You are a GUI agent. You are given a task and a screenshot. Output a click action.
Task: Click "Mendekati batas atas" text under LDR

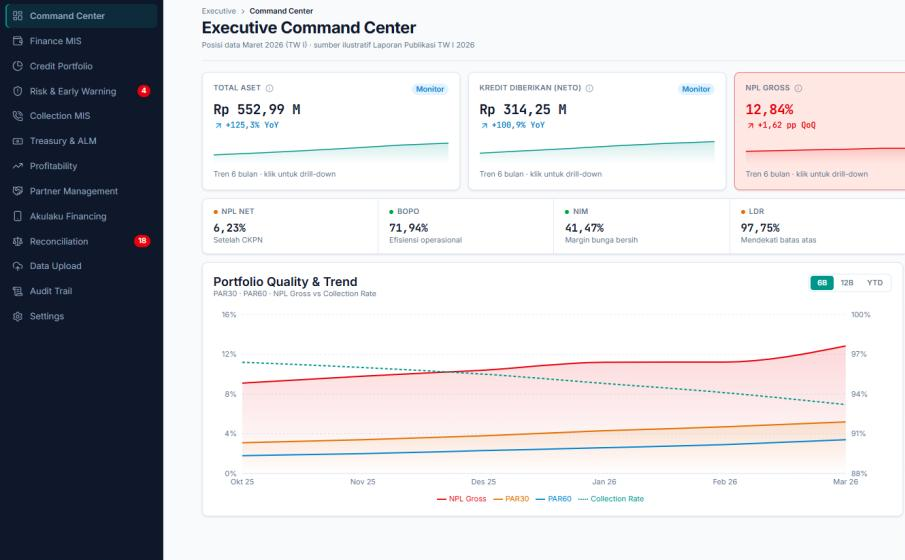[778, 240]
